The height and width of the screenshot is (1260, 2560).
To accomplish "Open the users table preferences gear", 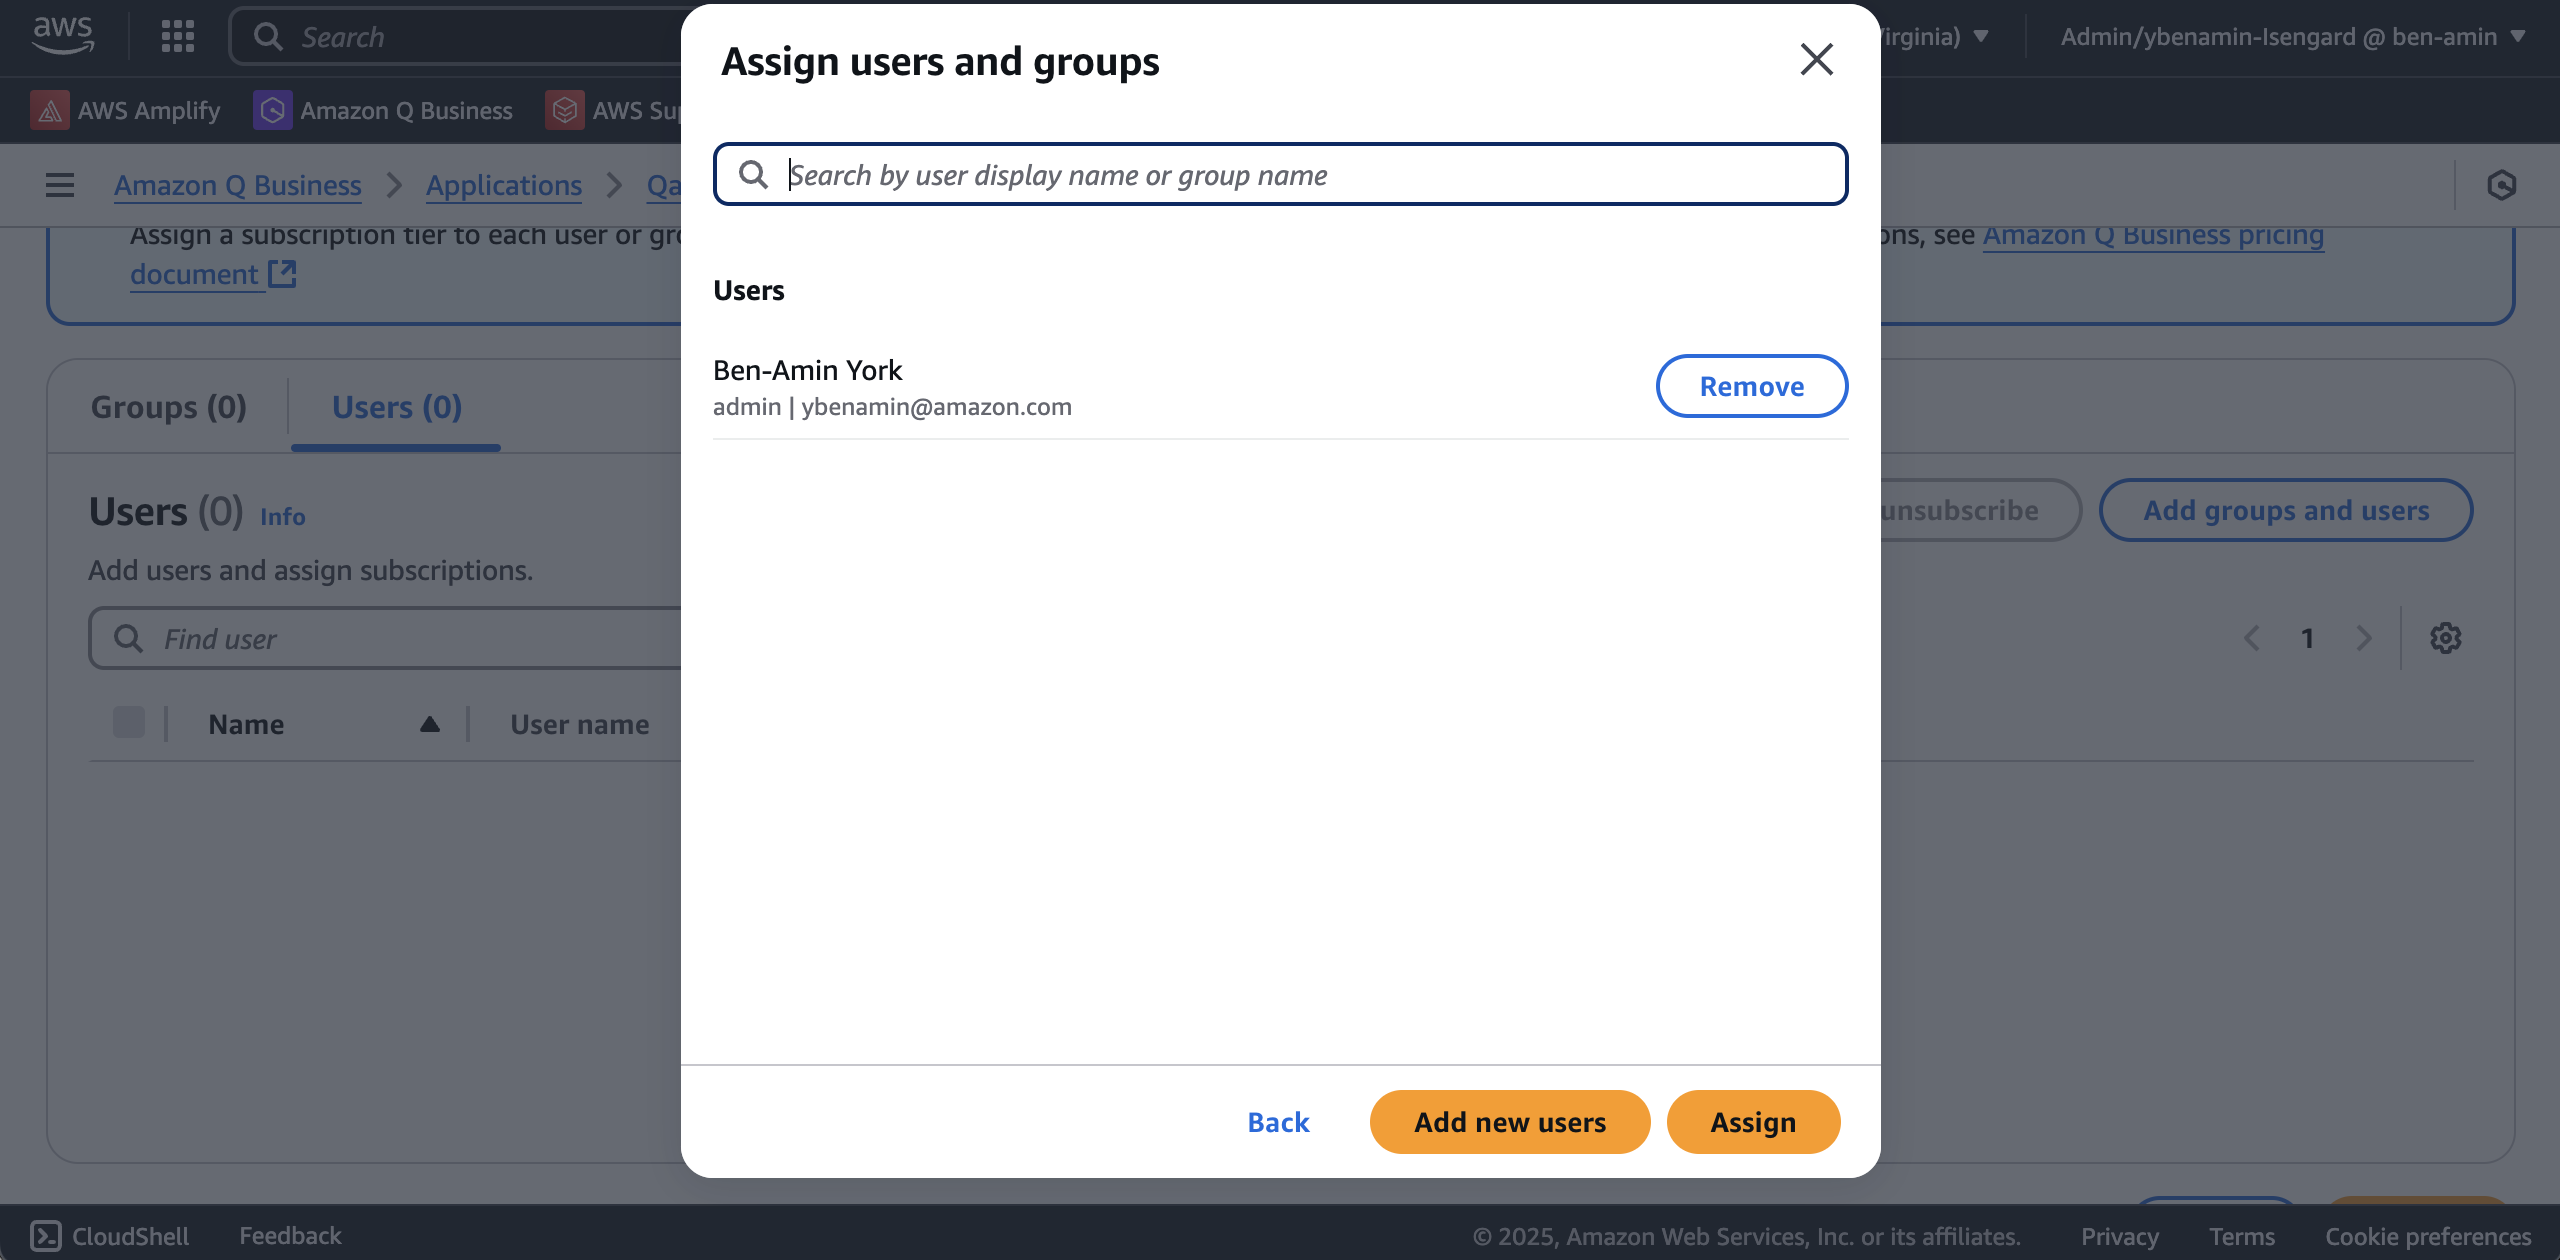I will [x=2446, y=638].
